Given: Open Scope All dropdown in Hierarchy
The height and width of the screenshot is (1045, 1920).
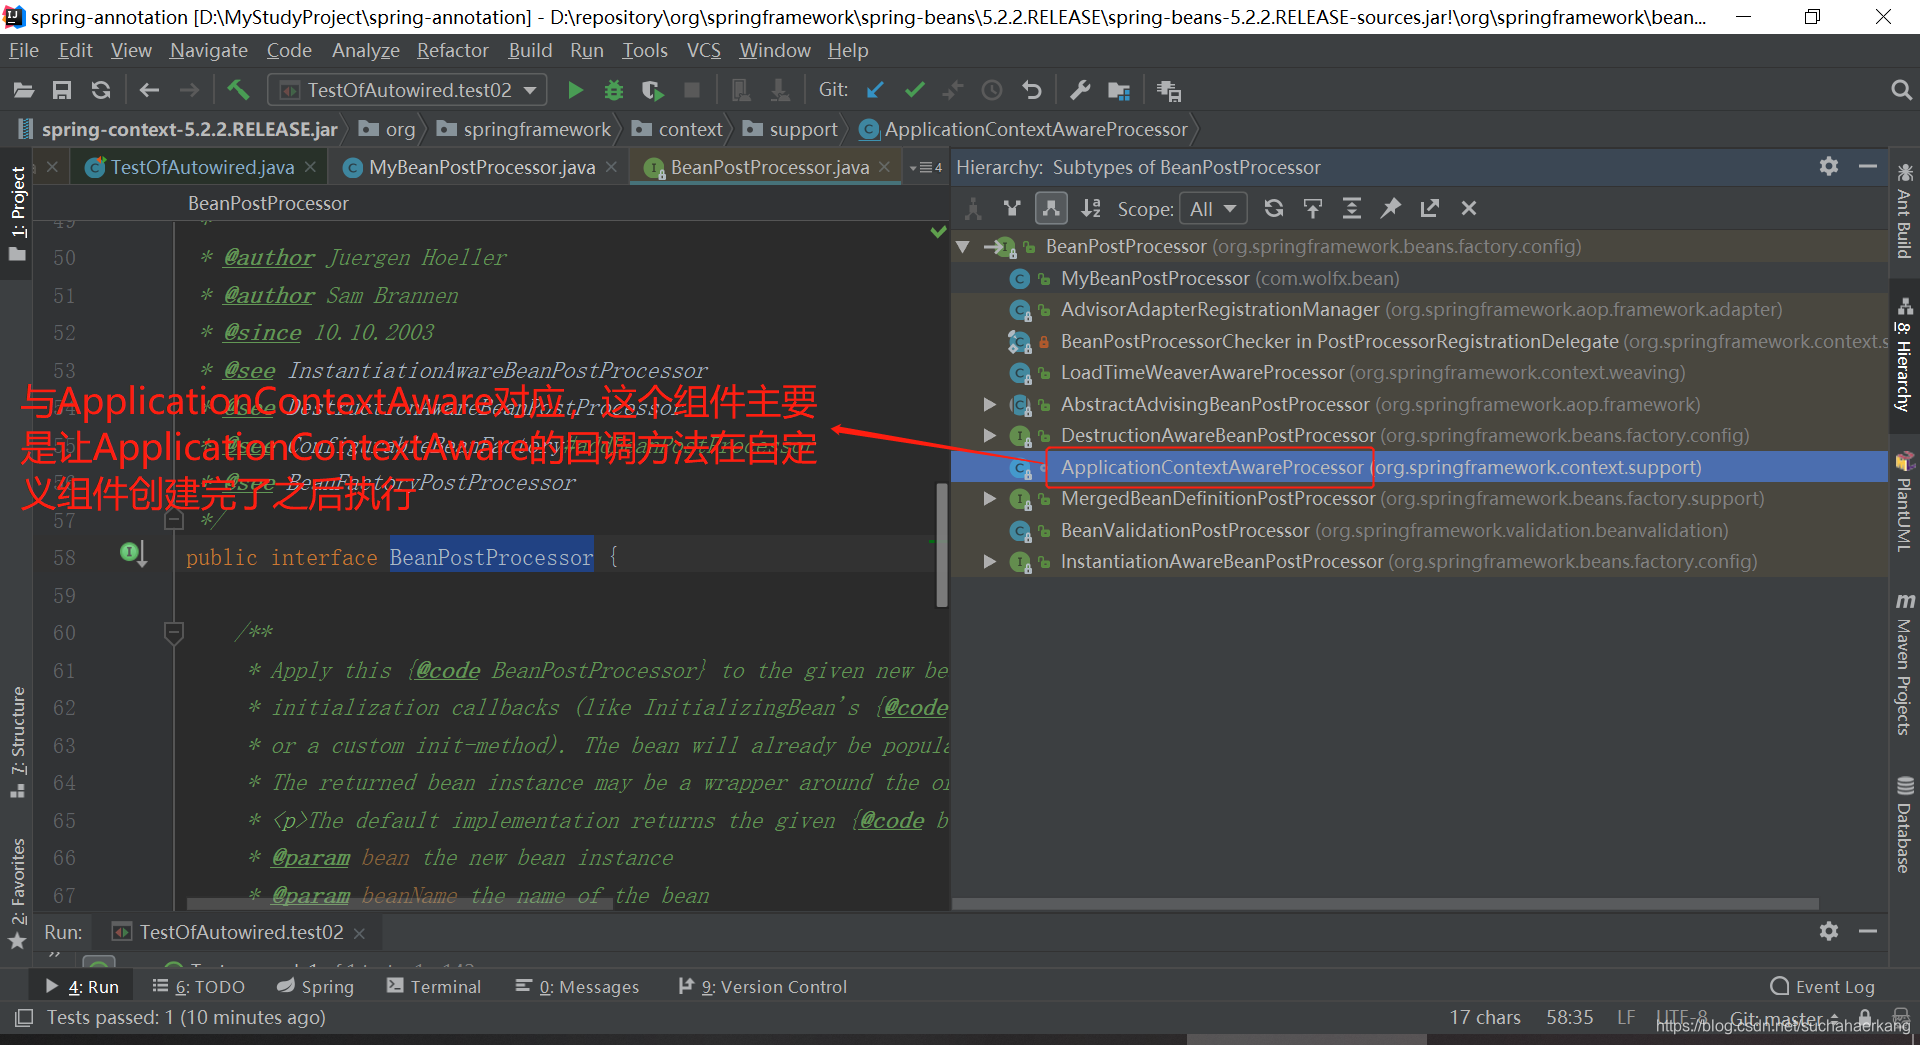Looking at the screenshot, I should (x=1214, y=209).
